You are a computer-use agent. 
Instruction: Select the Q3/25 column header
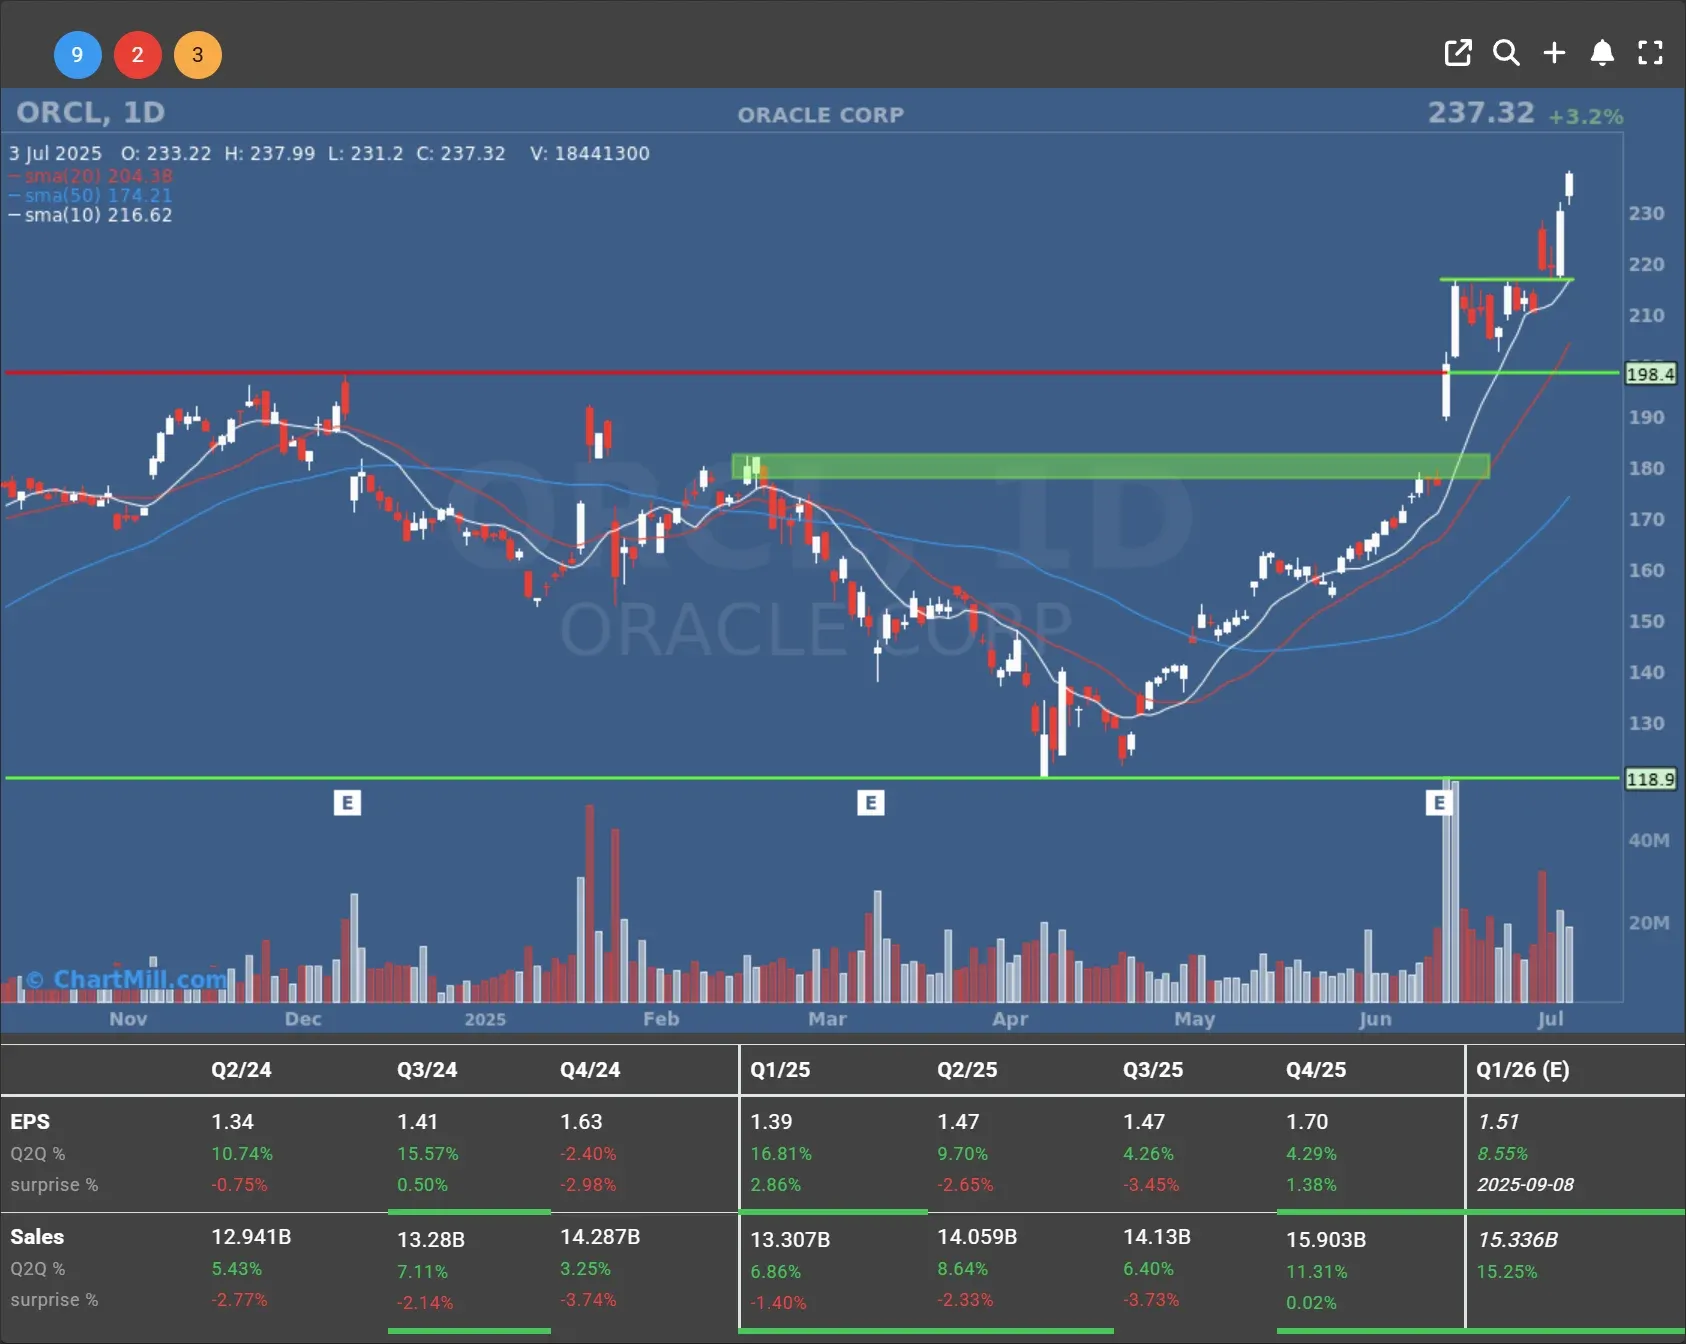1153,1070
